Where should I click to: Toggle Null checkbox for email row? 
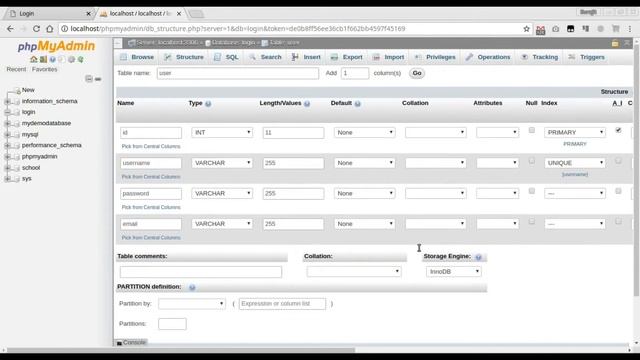pos(531,222)
